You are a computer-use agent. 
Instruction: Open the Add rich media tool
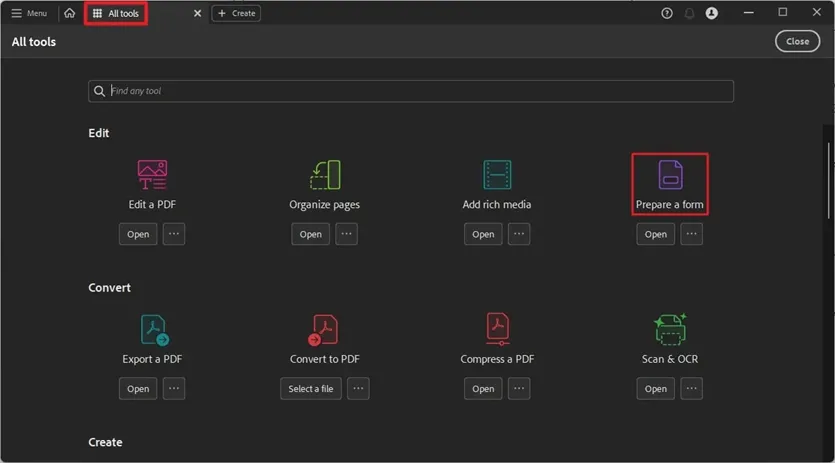point(483,234)
